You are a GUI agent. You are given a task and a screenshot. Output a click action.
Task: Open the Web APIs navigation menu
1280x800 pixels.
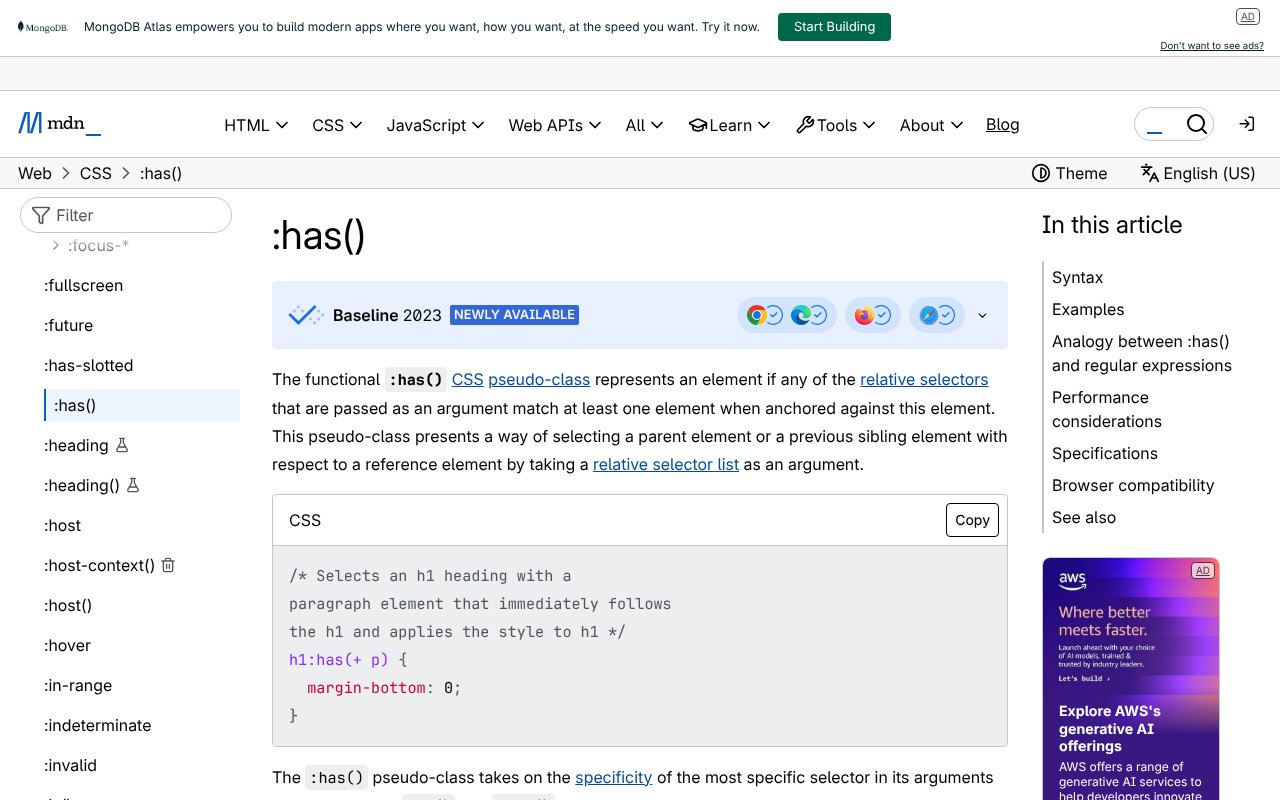tap(554, 125)
